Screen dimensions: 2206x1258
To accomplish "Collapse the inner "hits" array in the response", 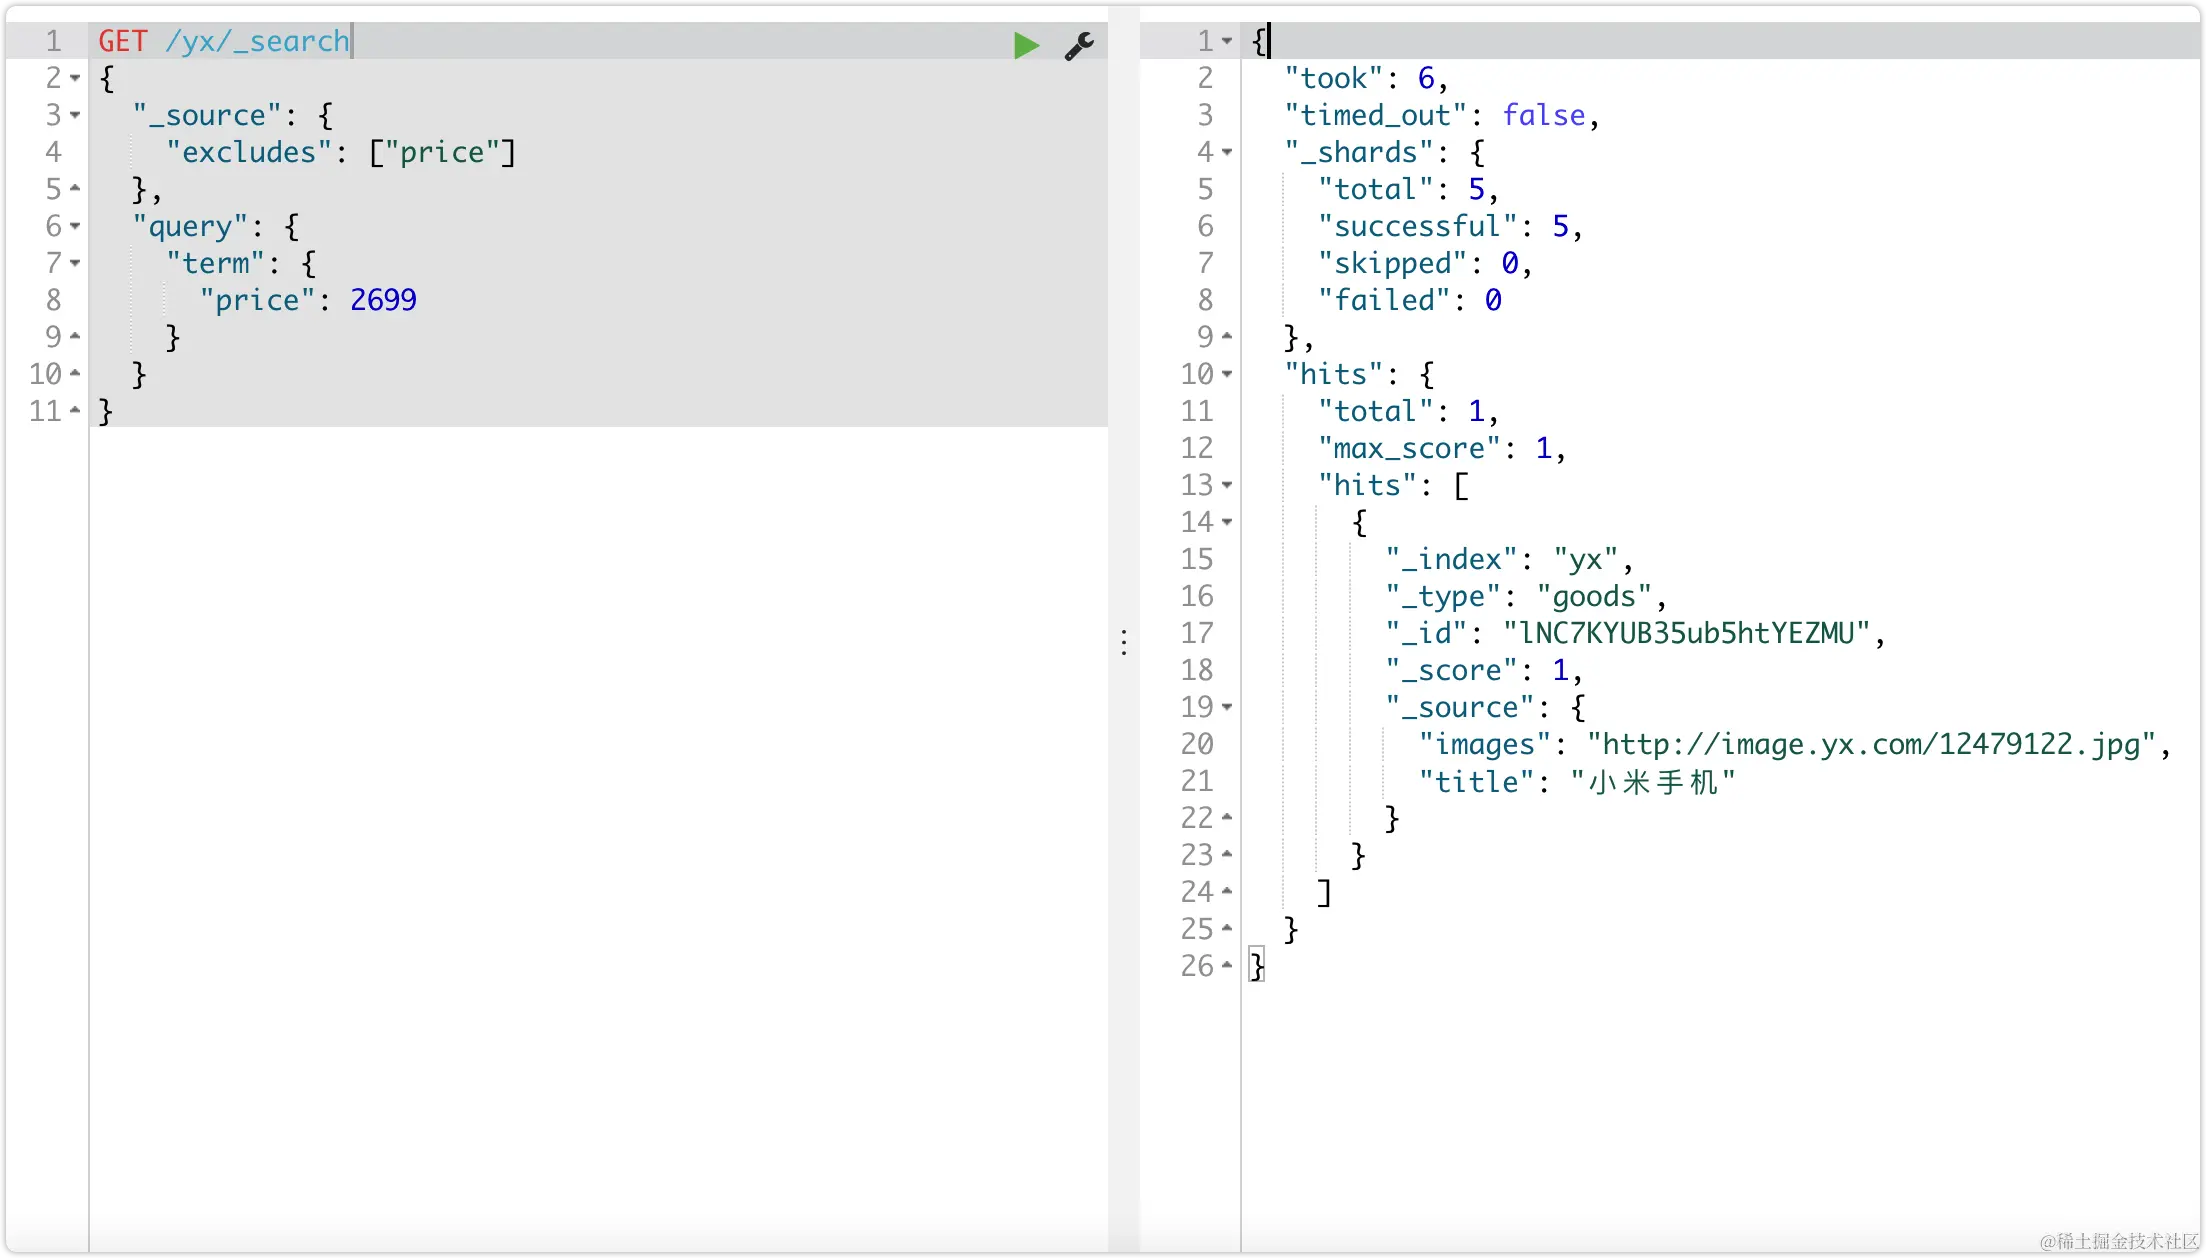I will click(1227, 485).
